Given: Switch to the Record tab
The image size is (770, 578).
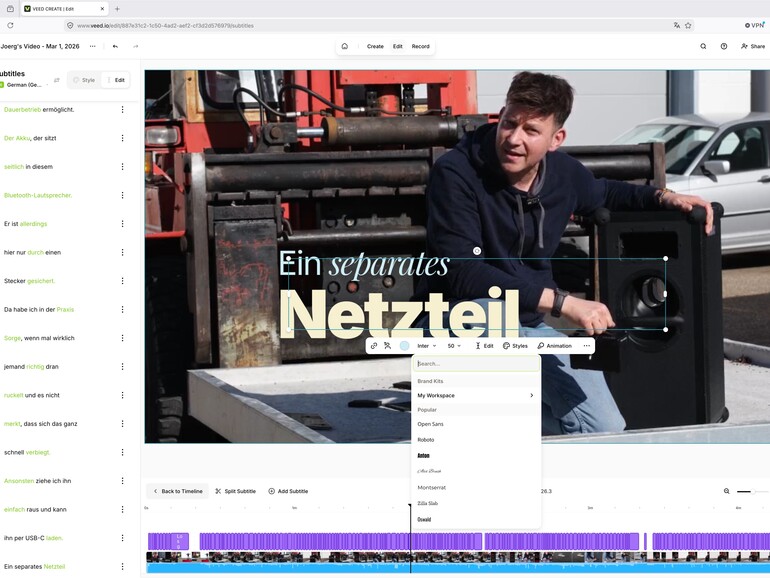Looking at the screenshot, I should click(x=420, y=46).
